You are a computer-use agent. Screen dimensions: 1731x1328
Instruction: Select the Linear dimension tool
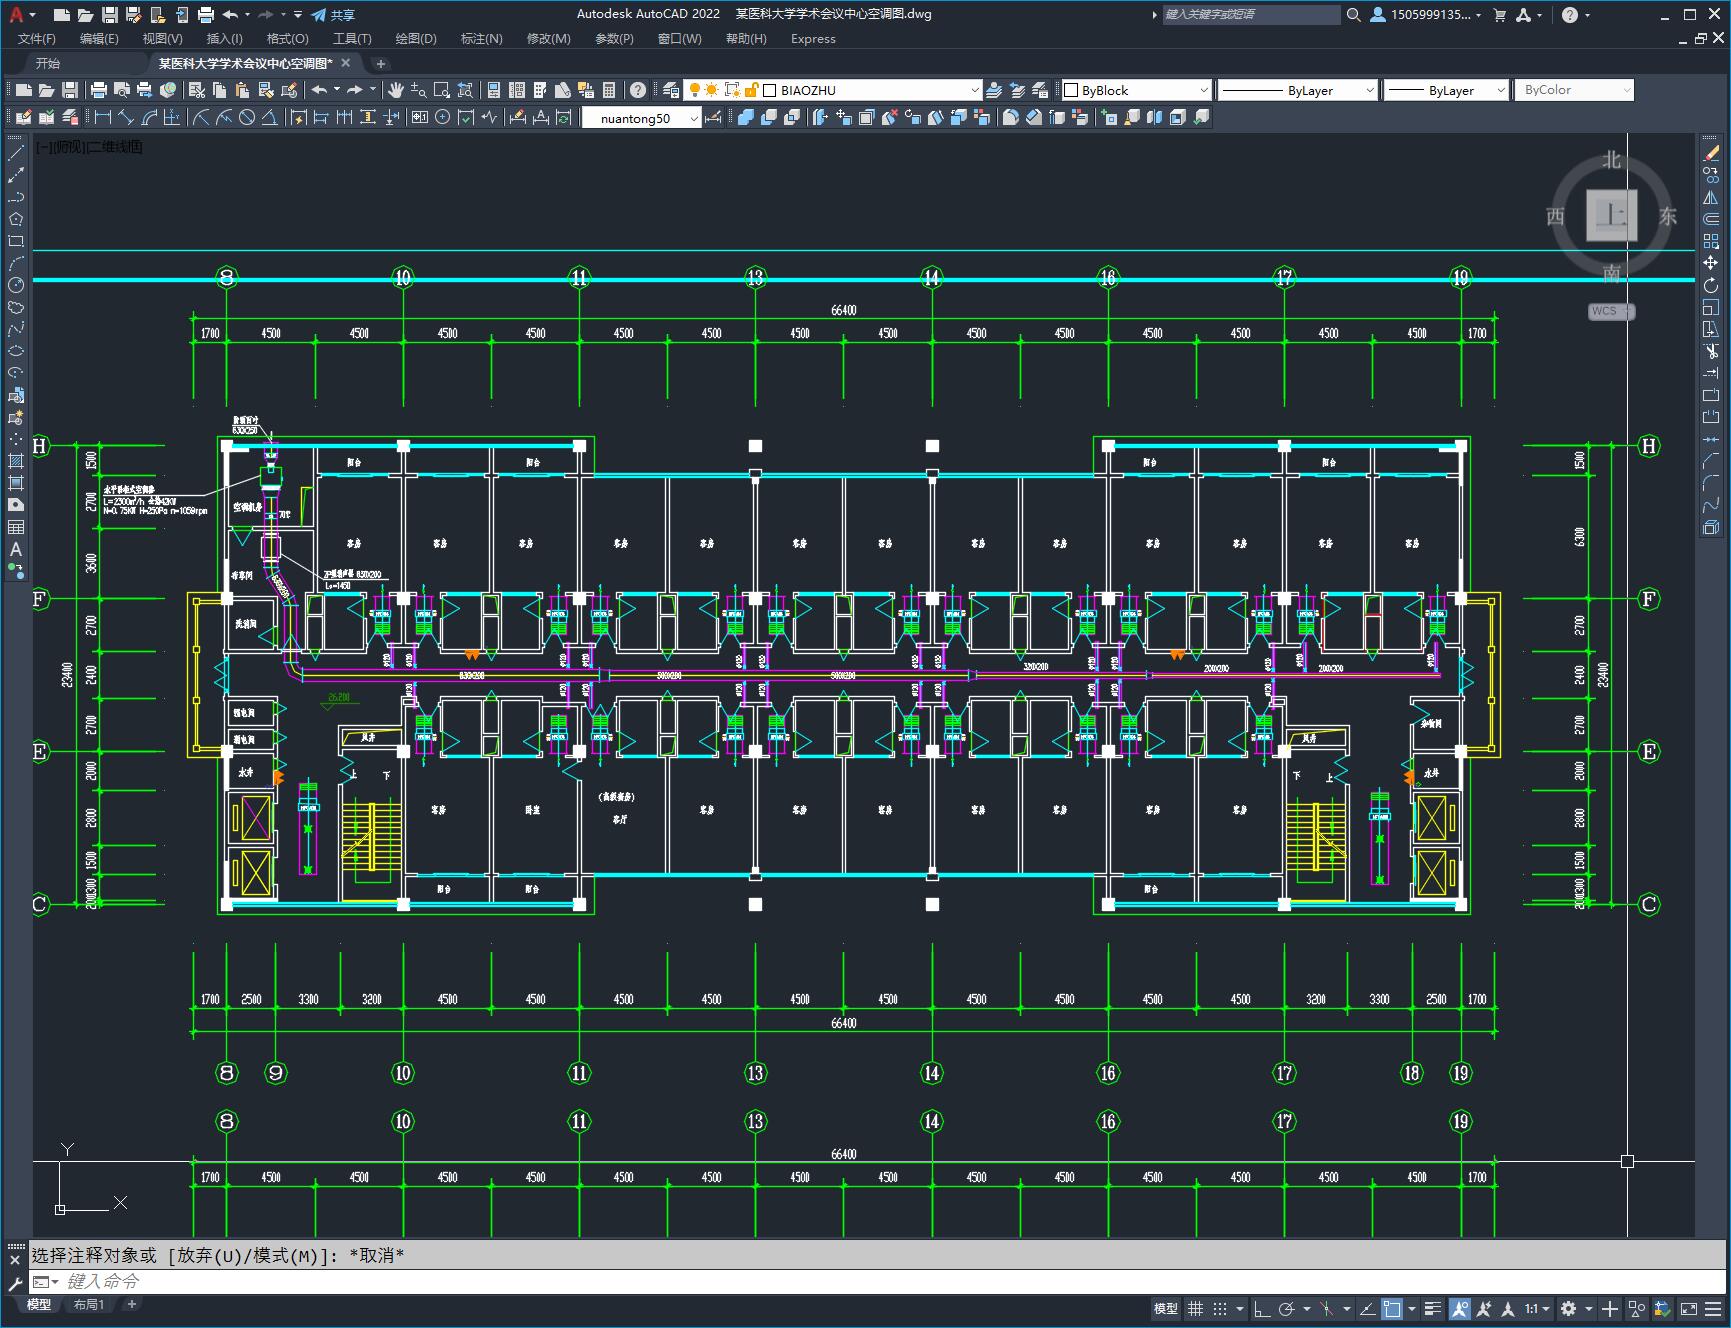coord(102,118)
